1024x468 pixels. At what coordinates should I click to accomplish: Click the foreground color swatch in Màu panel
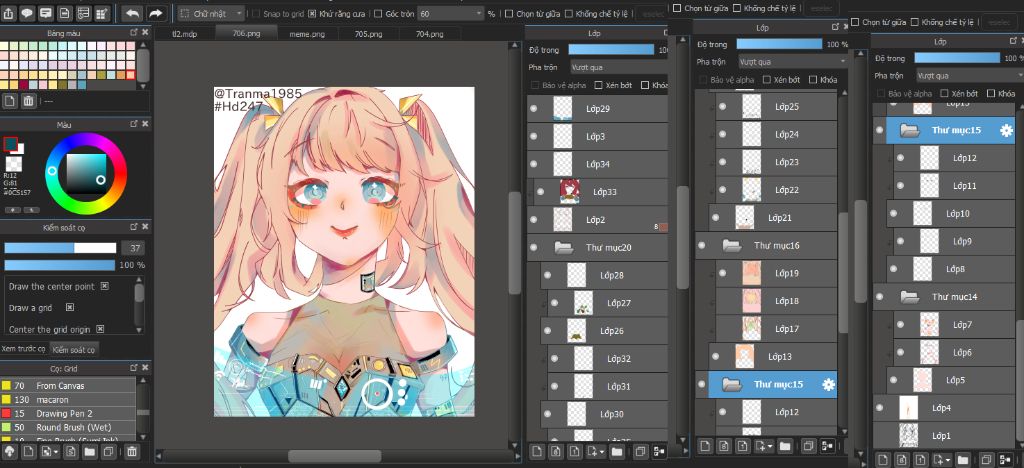pos(10,144)
